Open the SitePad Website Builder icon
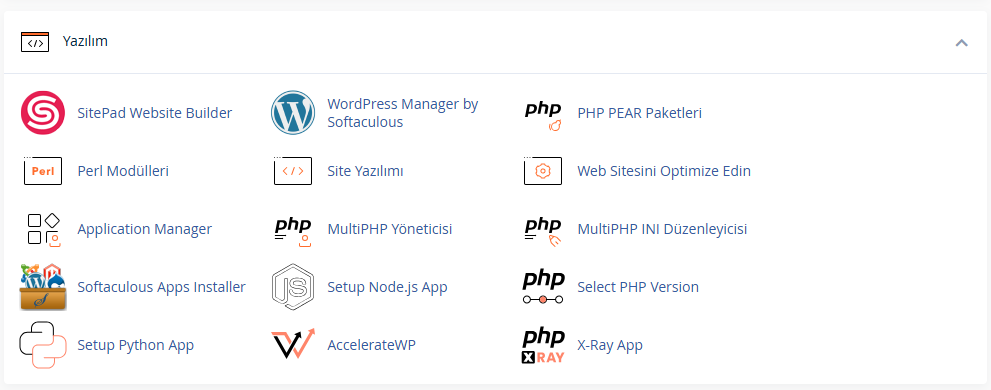This screenshot has height=390, width=991. pyautogui.click(x=42, y=113)
